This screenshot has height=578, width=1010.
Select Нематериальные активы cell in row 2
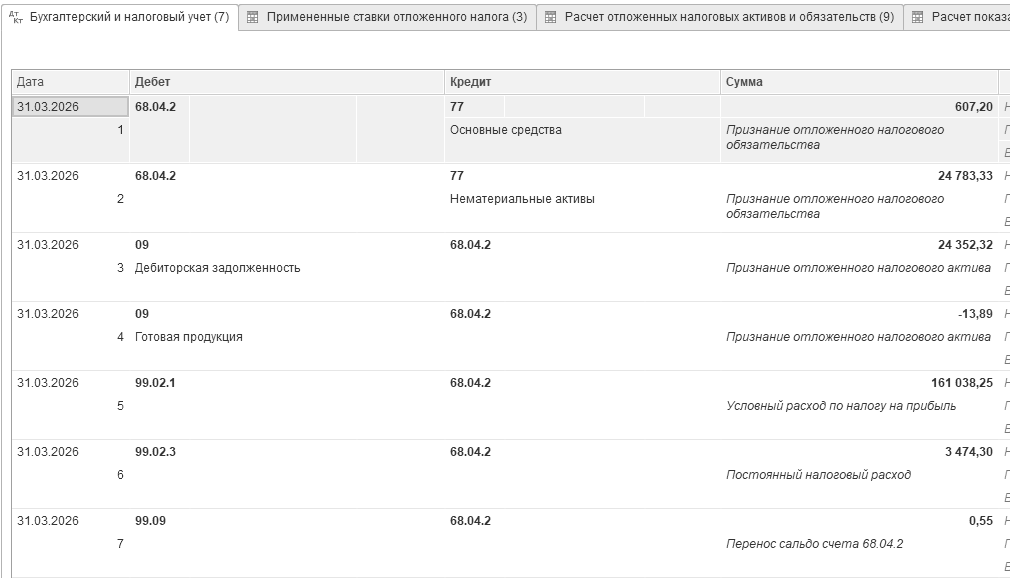tap(522, 199)
